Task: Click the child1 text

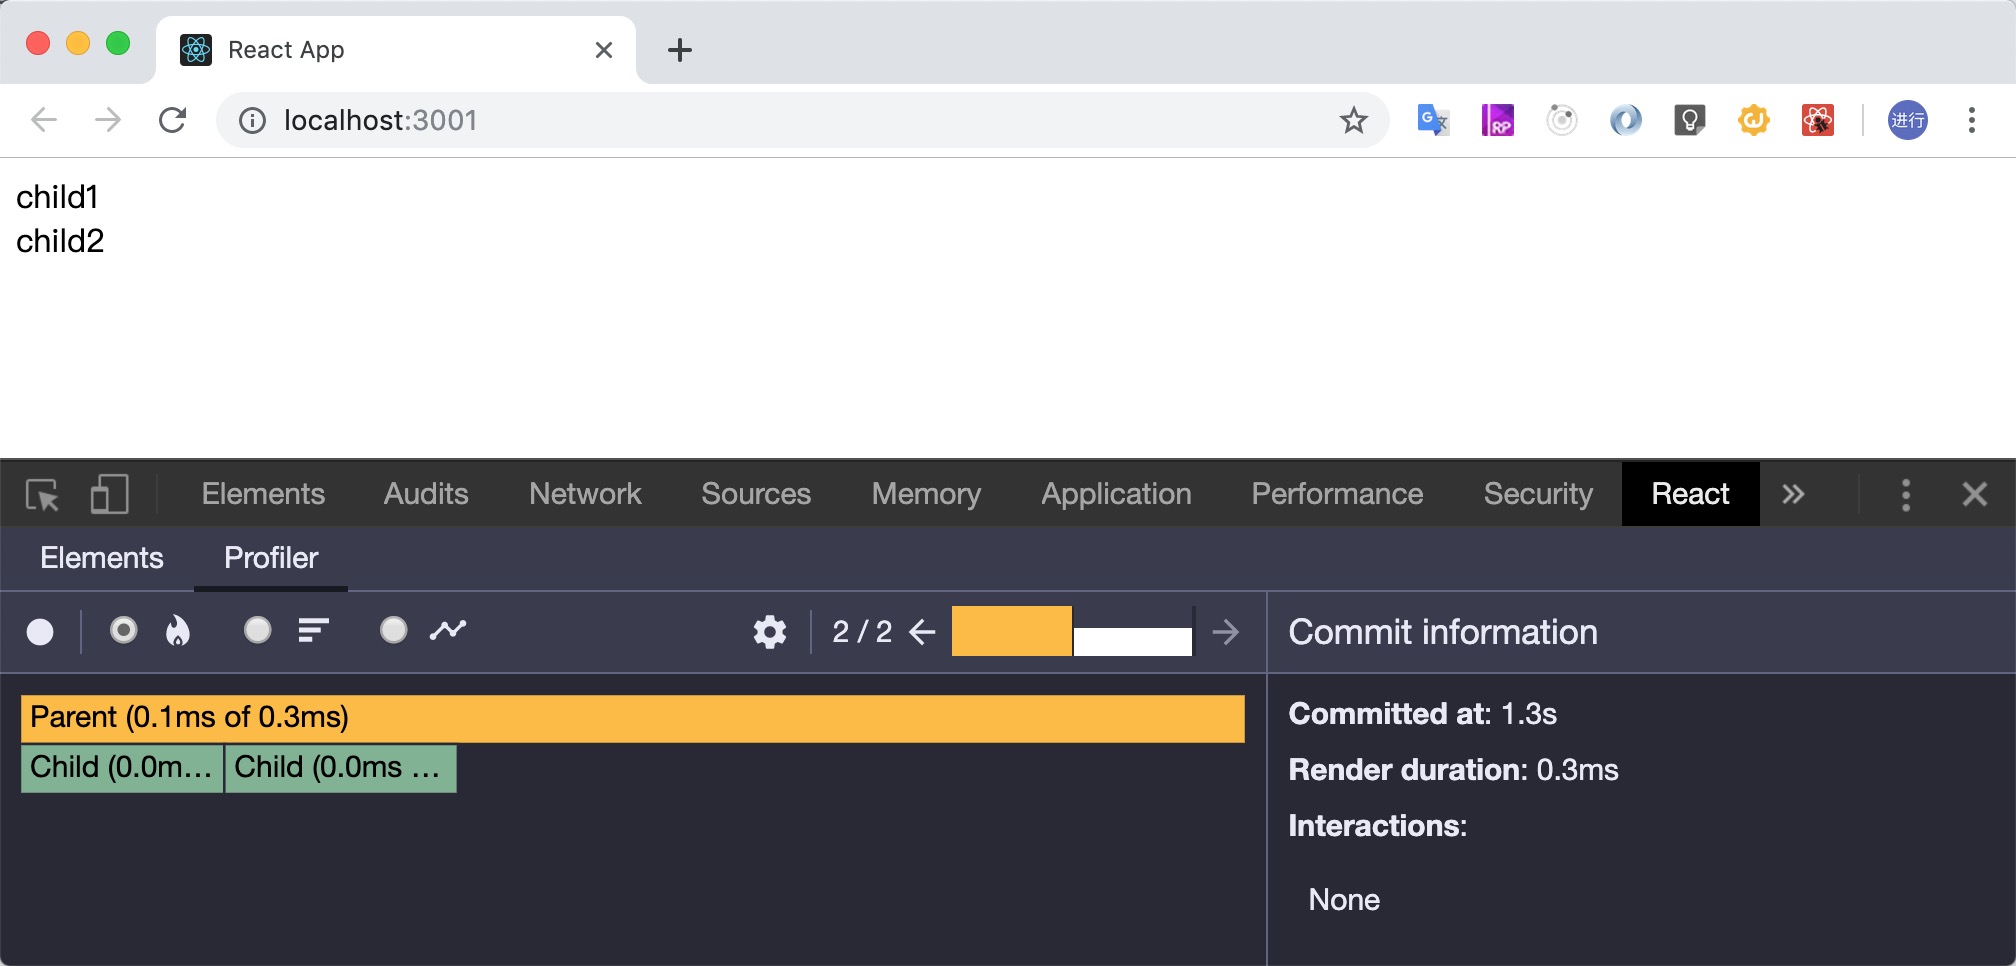Action: pos(58,197)
